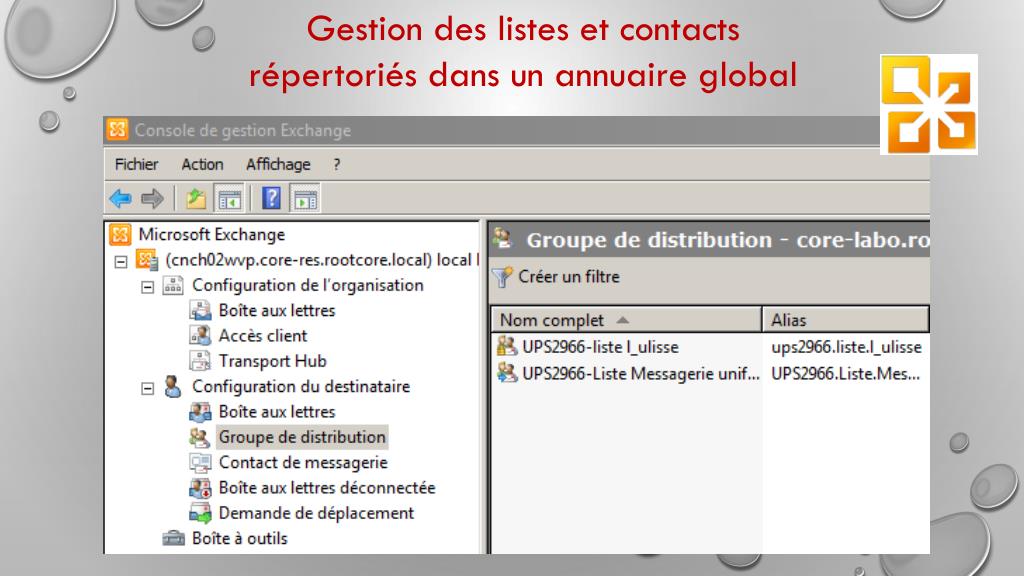
Task: Click the Microsoft Office logo image
Action: [x=929, y=104]
